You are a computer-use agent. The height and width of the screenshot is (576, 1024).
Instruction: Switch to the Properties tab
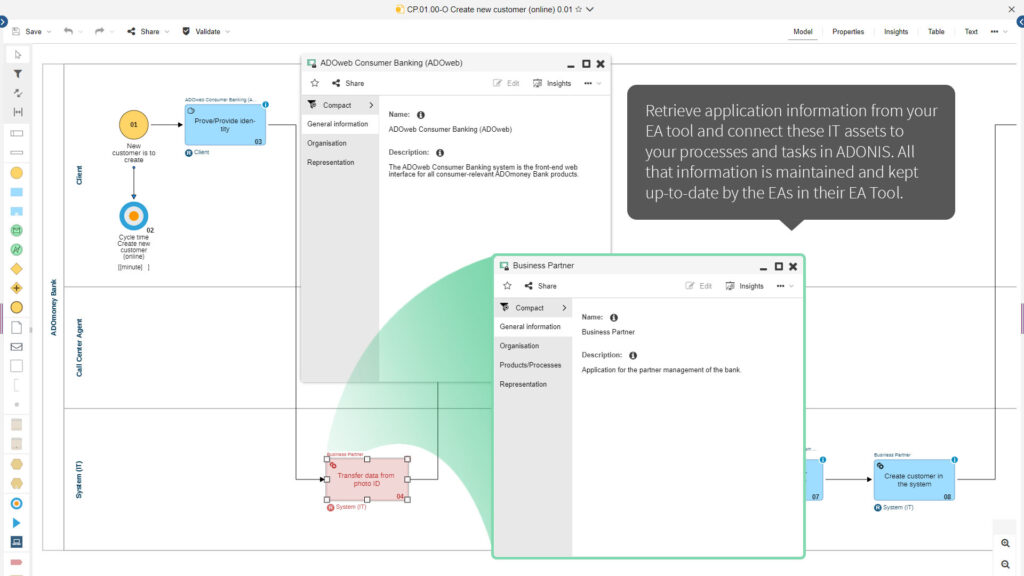click(848, 31)
